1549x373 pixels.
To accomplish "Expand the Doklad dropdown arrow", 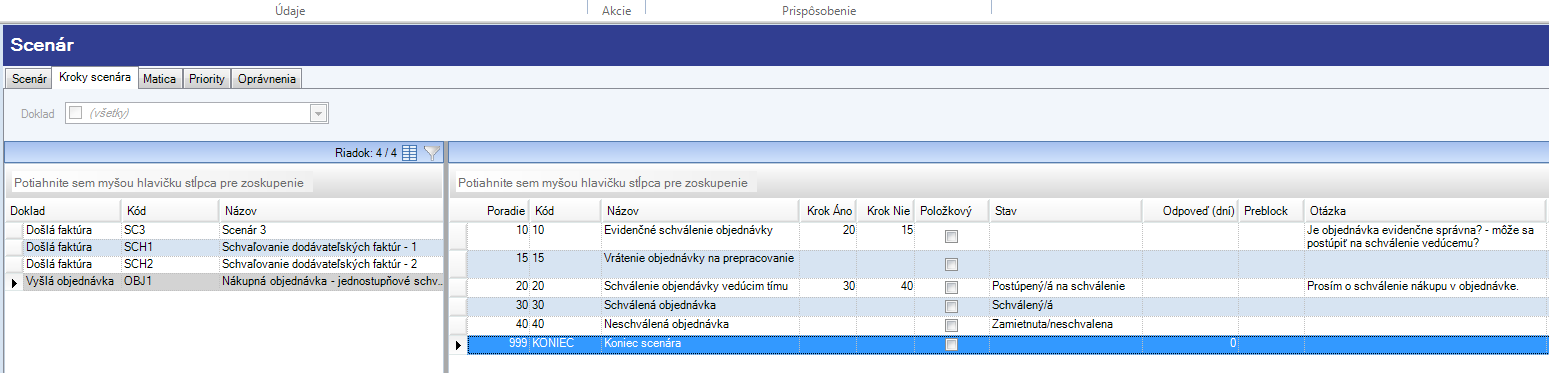I will coord(319,113).
